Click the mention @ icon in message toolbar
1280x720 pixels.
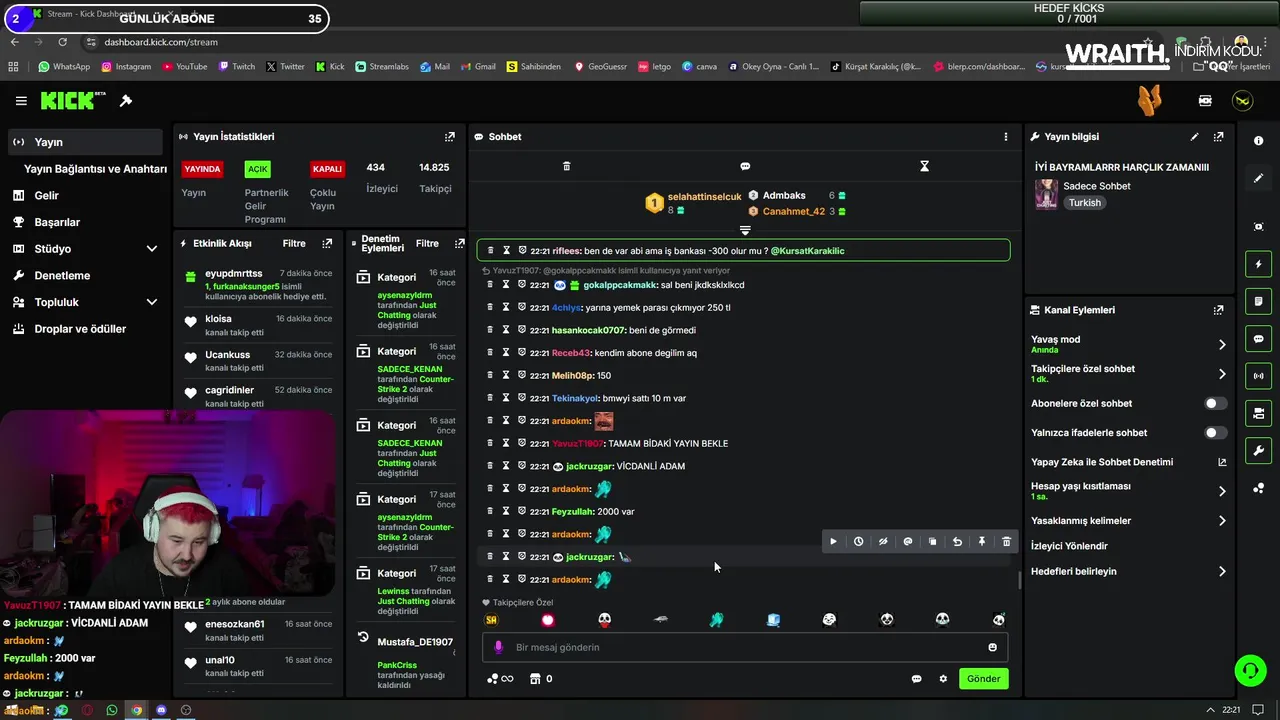[x=908, y=541]
